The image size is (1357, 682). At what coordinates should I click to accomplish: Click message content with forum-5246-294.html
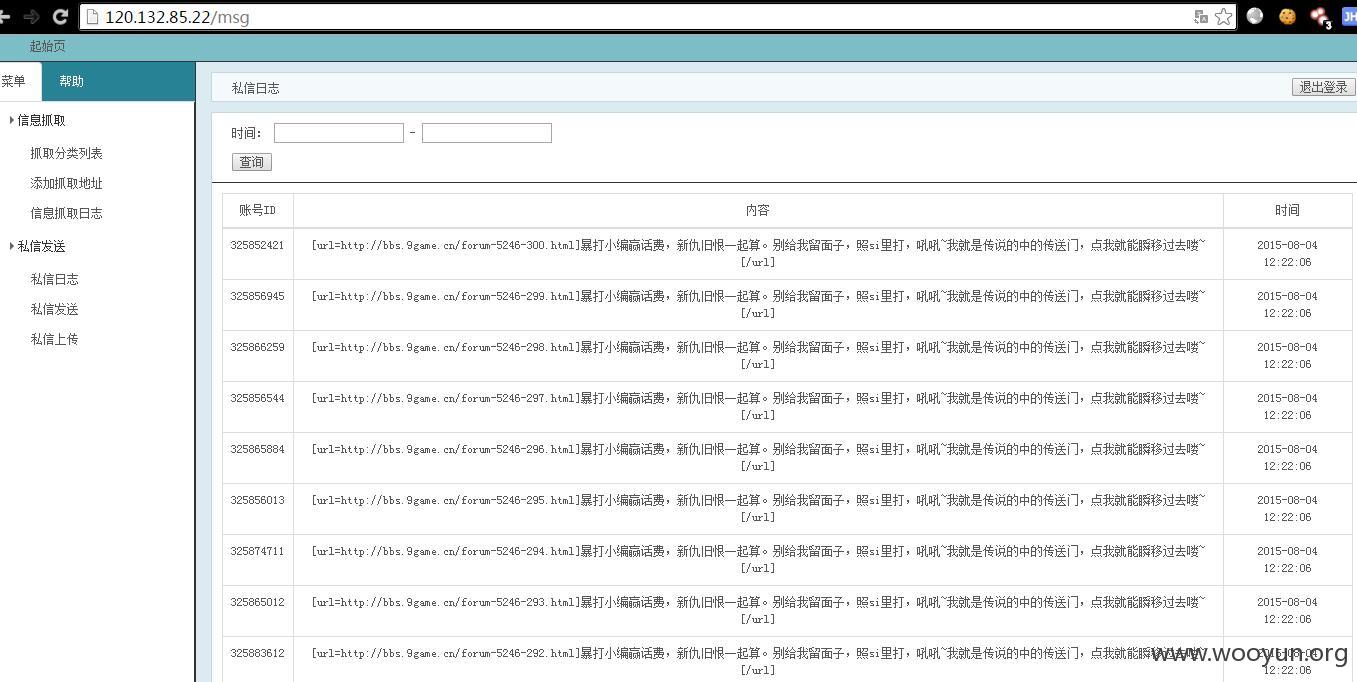[758, 560]
